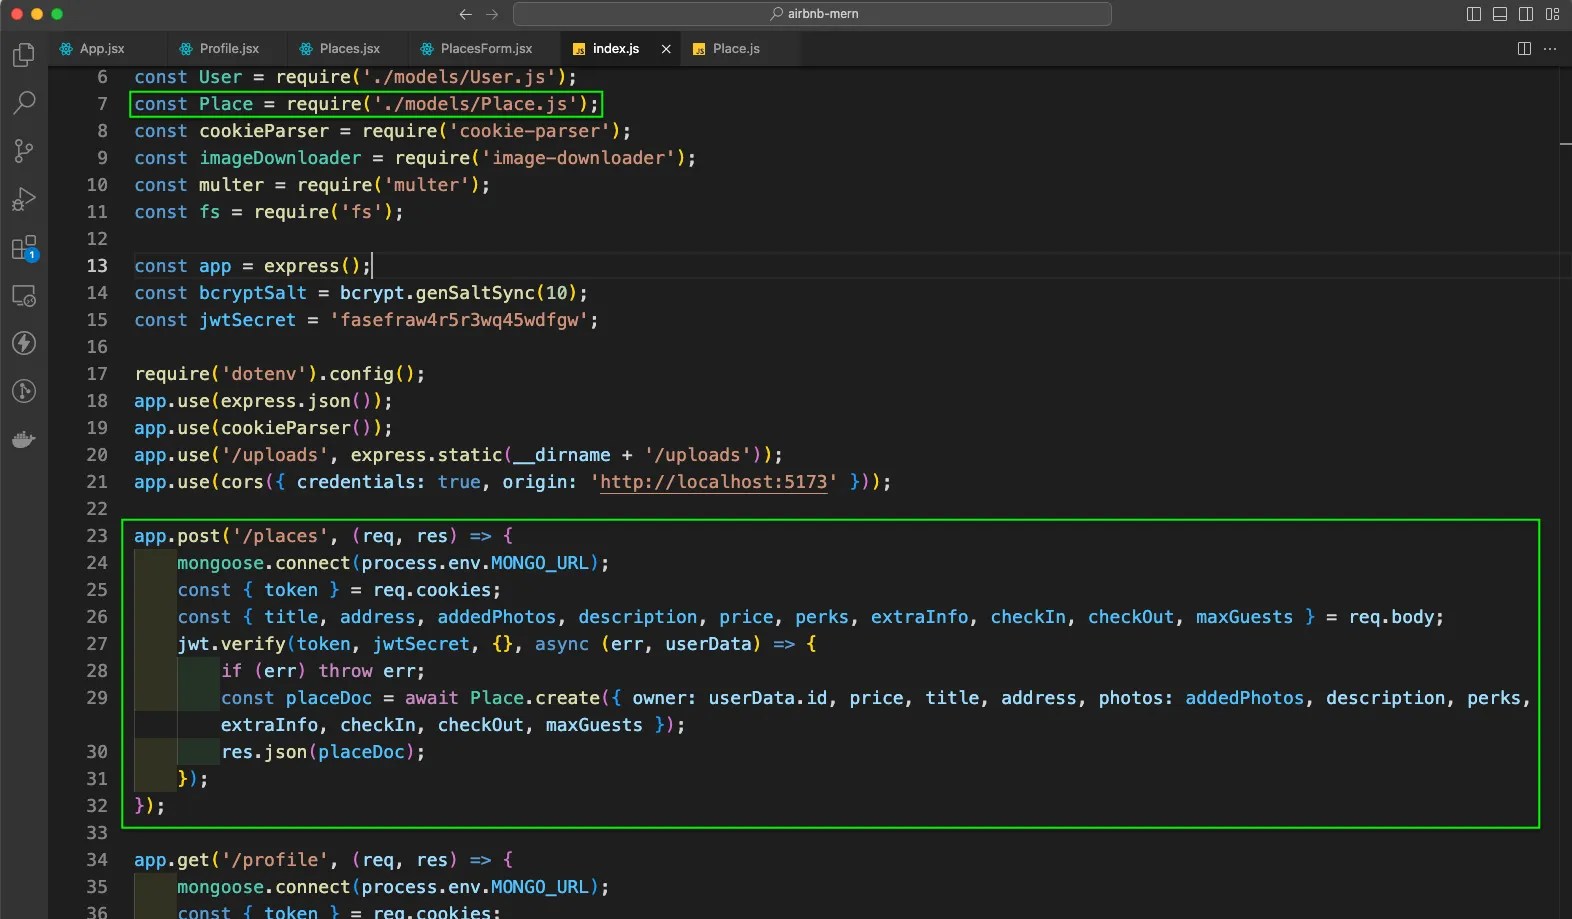Open the git graph circular icon in sidebar

click(24, 391)
